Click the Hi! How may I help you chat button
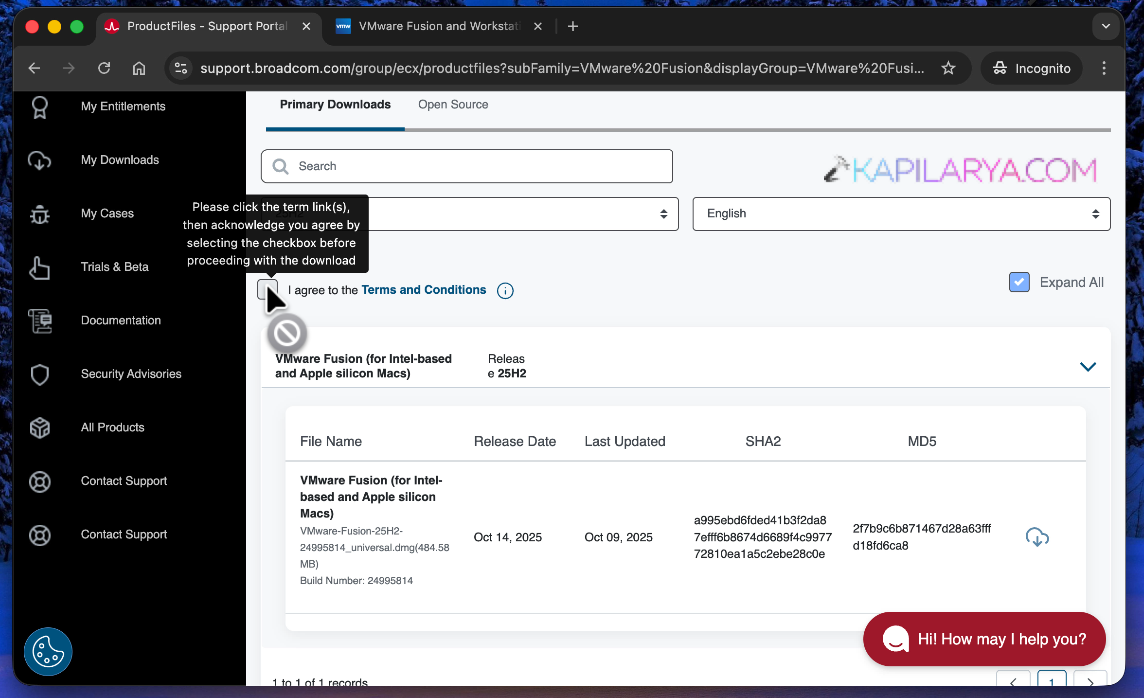1144x698 pixels. tap(984, 639)
